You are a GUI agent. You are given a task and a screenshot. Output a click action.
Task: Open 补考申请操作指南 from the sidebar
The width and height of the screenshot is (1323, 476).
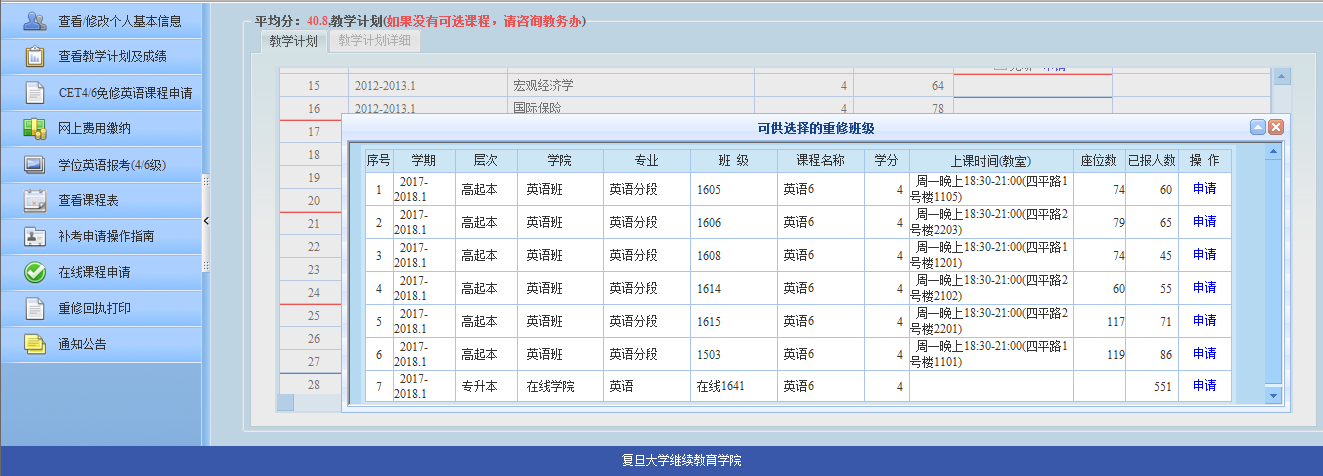tap(106, 236)
